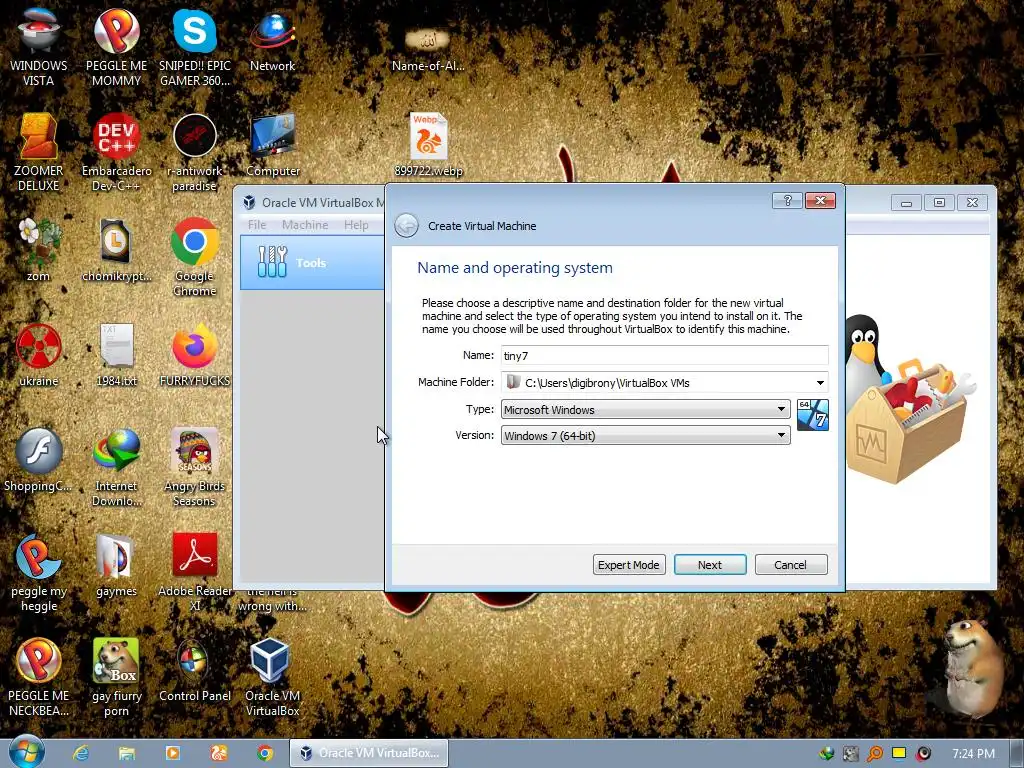The height and width of the screenshot is (768, 1024).
Task: Open Chrome from the taskbar
Action: coord(264,753)
